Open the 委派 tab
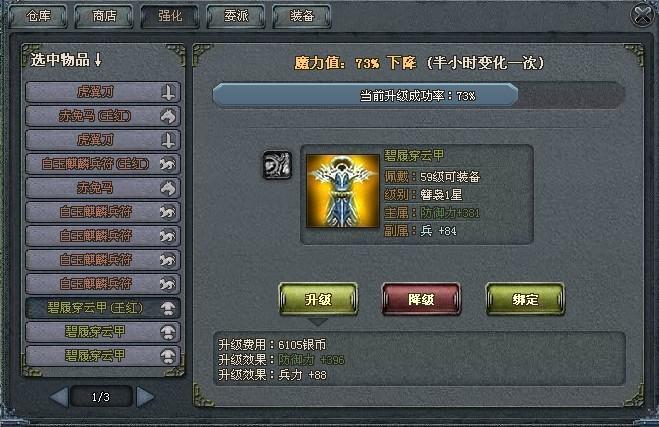 [236, 16]
